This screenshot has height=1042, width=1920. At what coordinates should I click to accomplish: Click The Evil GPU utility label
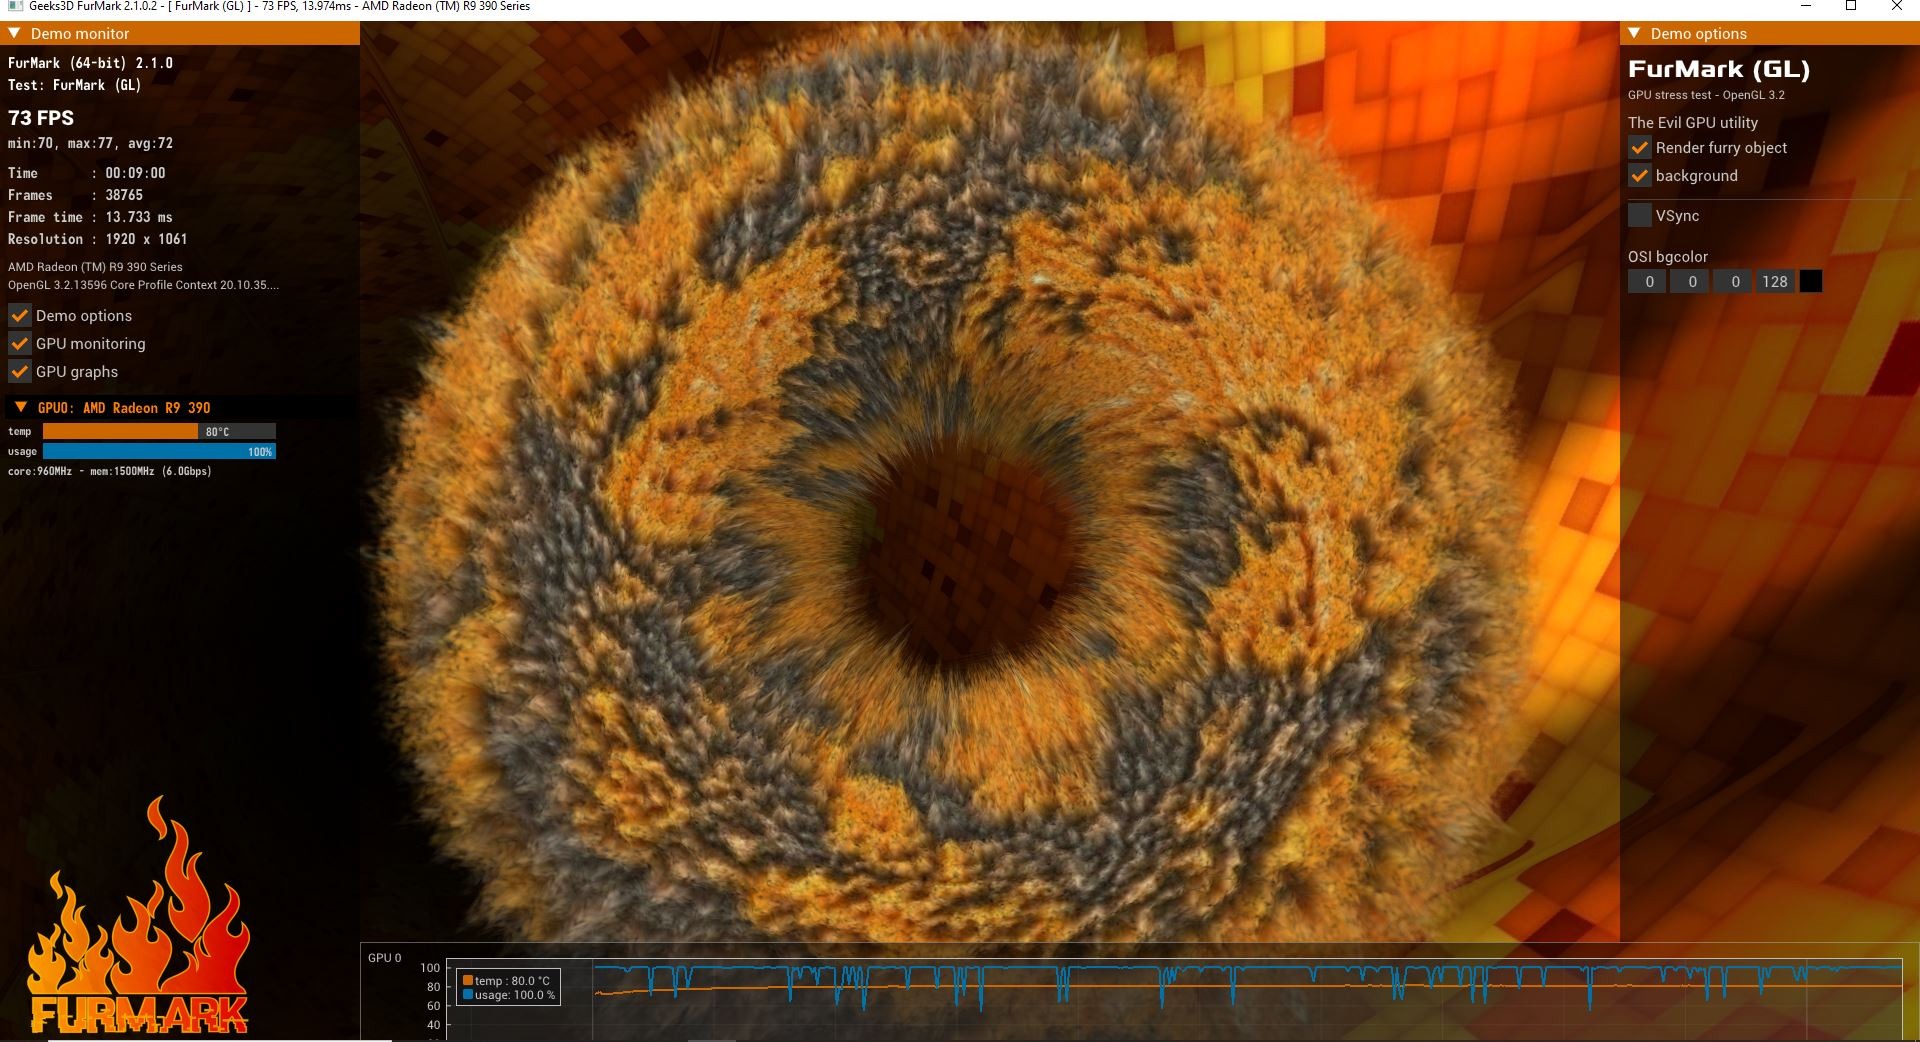[1693, 122]
